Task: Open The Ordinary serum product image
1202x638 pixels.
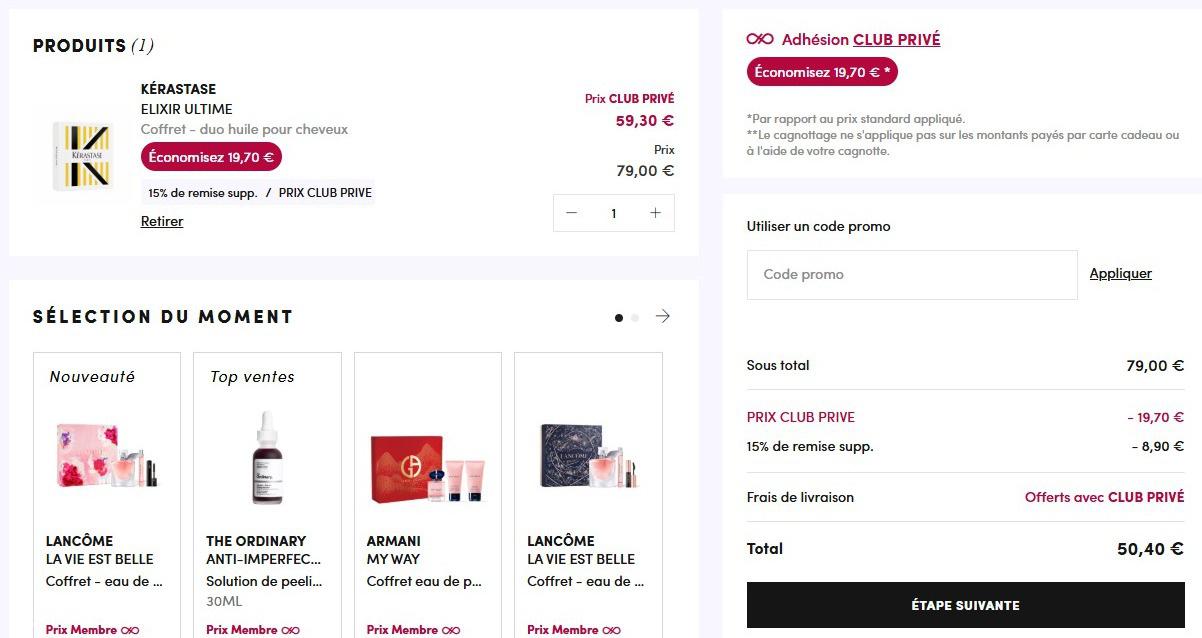Action: [267, 458]
